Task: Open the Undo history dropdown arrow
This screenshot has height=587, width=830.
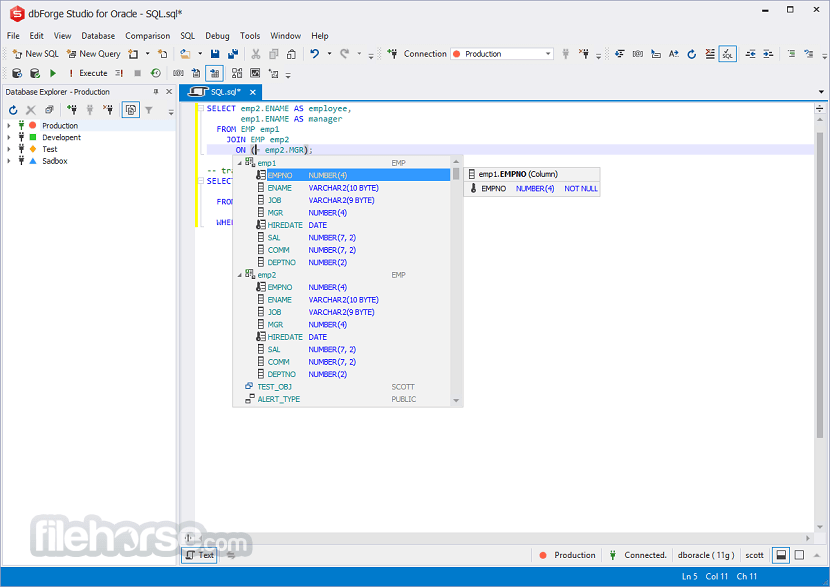Action: pos(329,54)
